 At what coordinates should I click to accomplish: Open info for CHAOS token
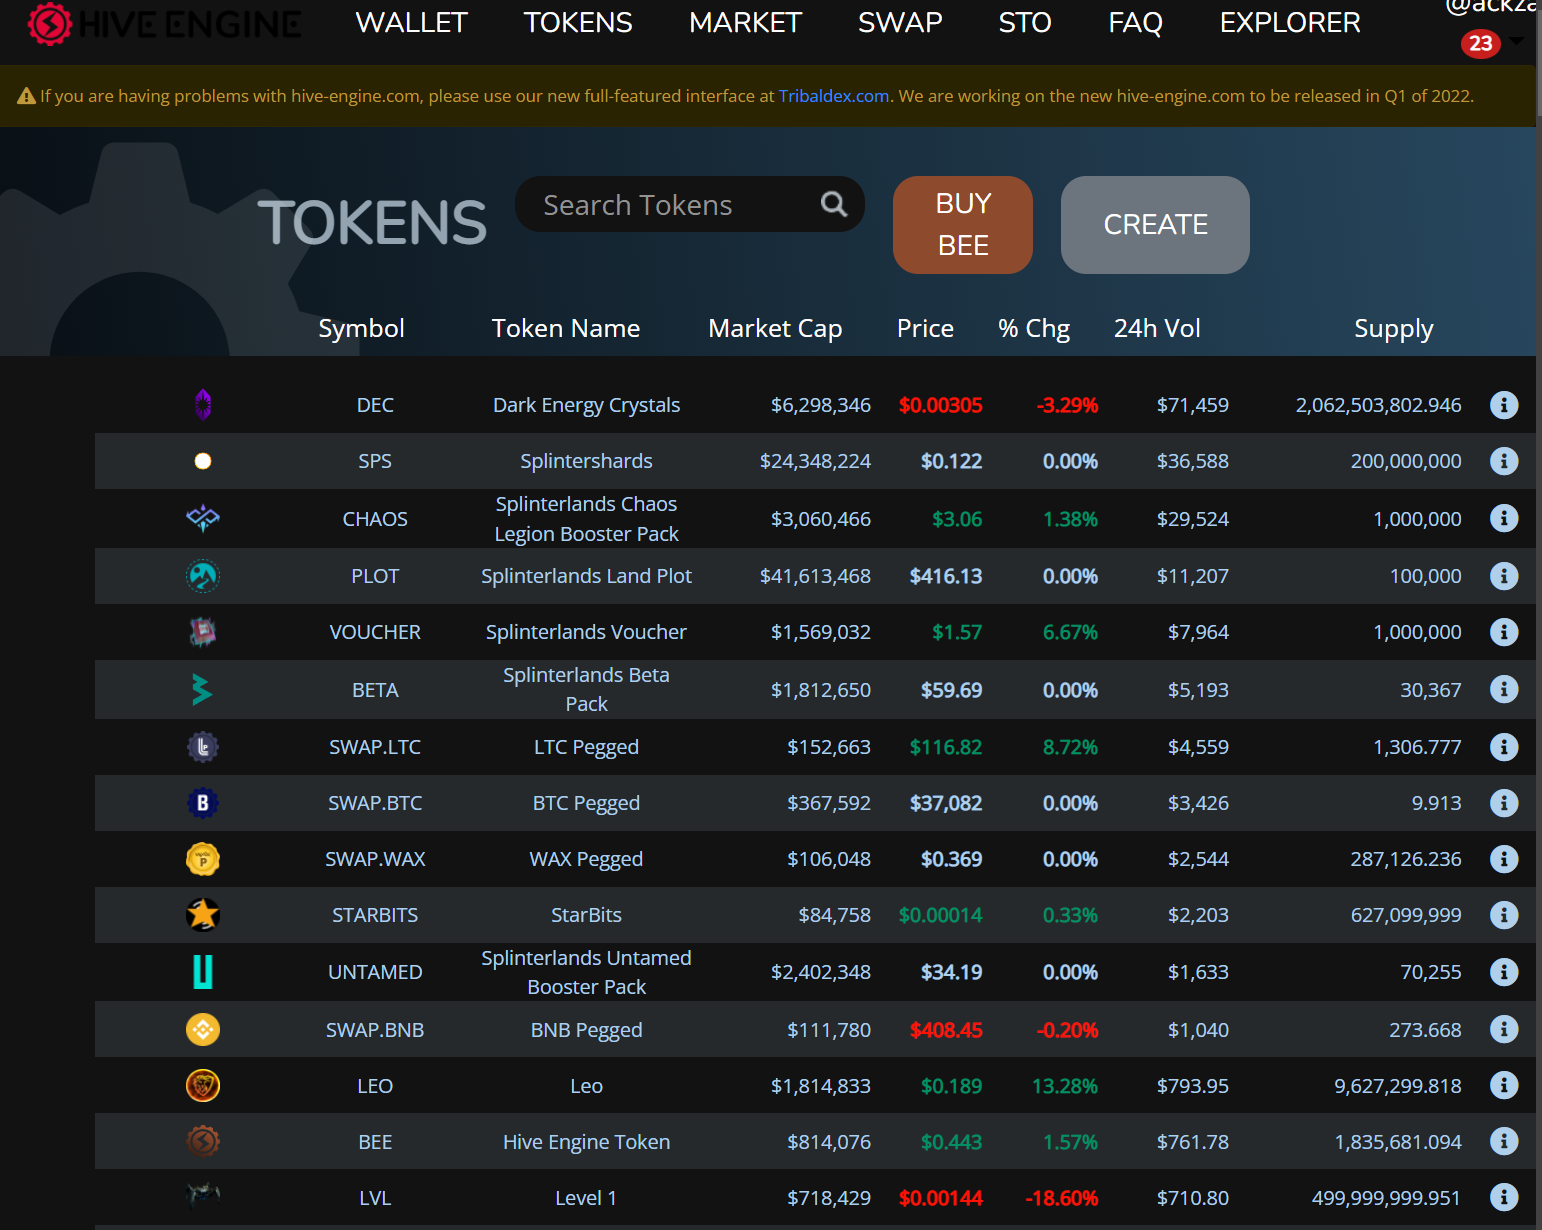pos(1503,518)
